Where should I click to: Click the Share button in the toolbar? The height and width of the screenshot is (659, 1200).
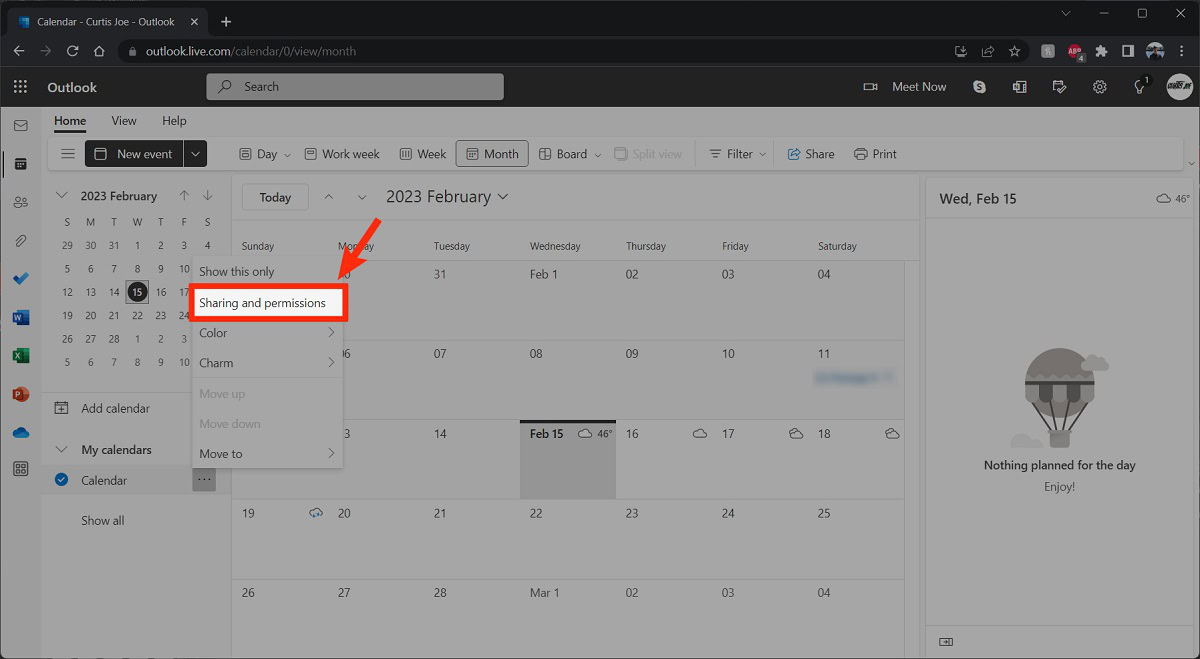(x=810, y=154)
